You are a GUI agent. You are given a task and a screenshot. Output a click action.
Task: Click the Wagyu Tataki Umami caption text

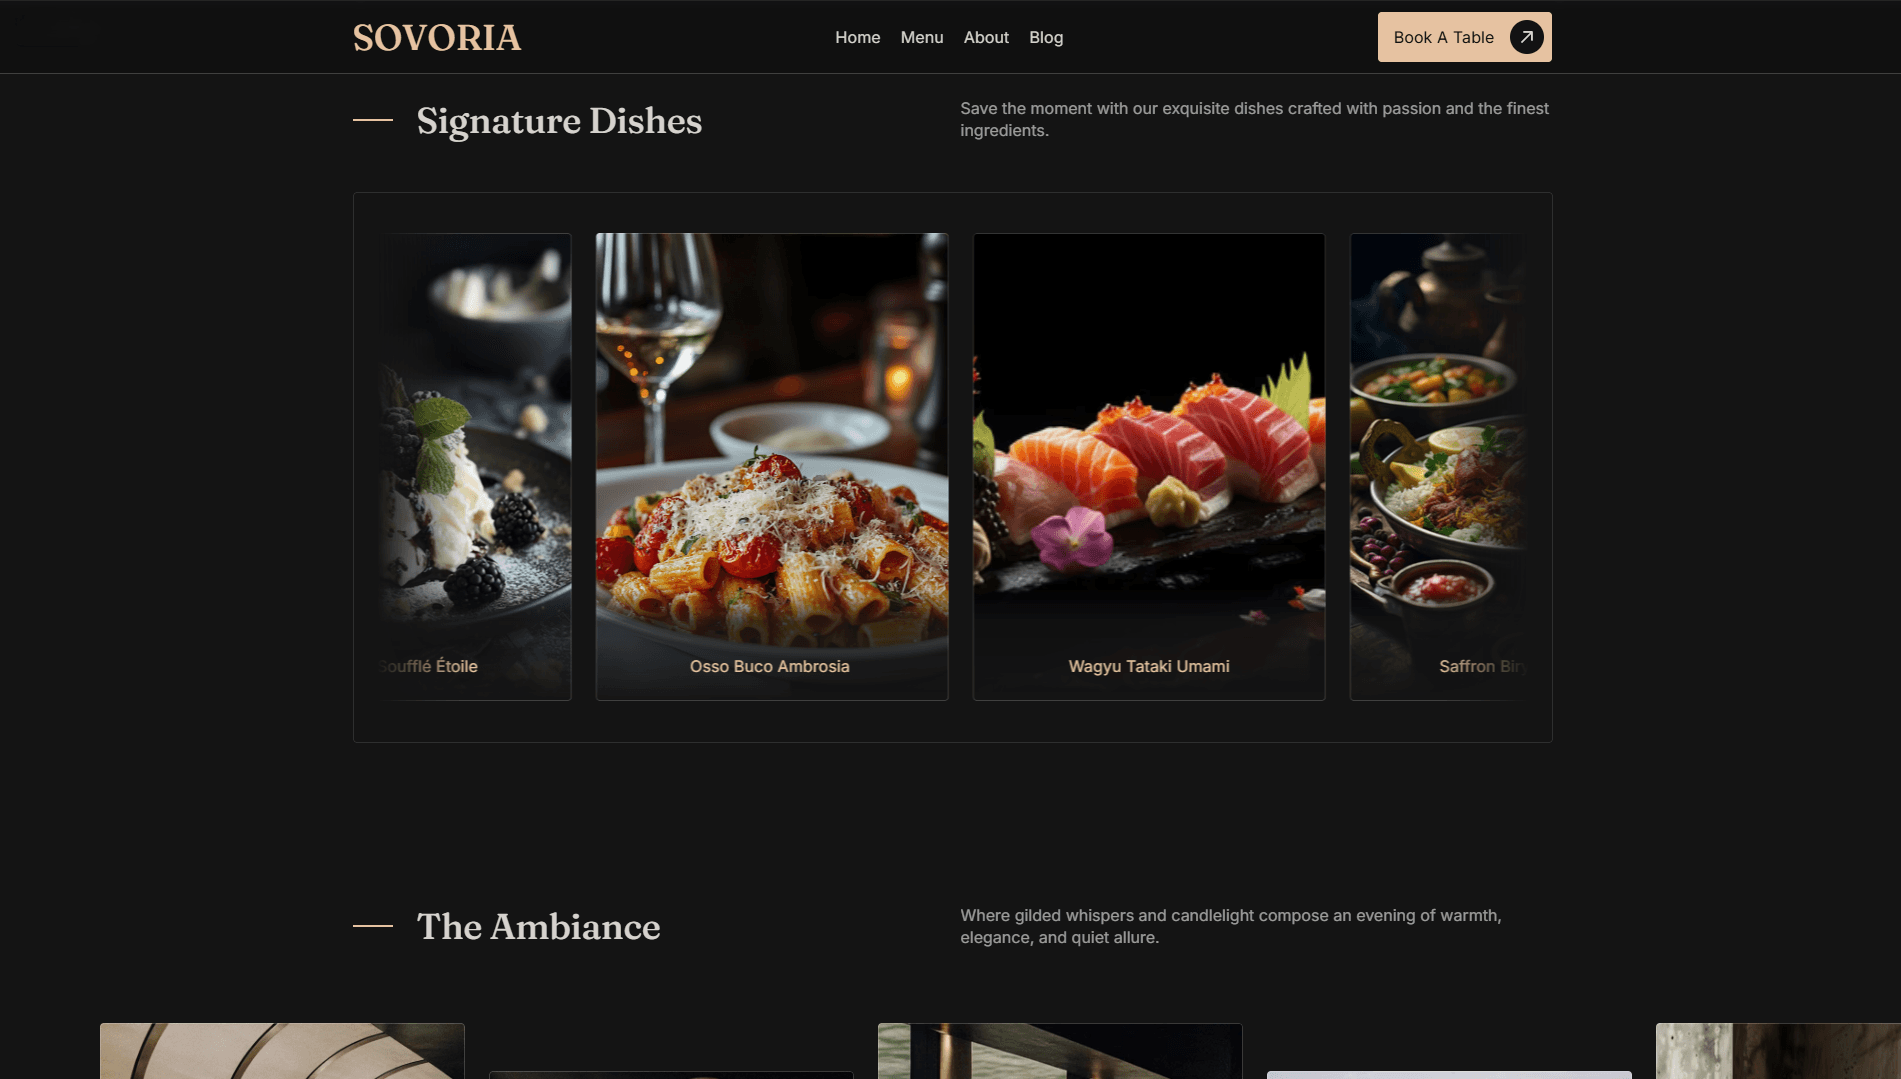click(x=1149, y=666)
